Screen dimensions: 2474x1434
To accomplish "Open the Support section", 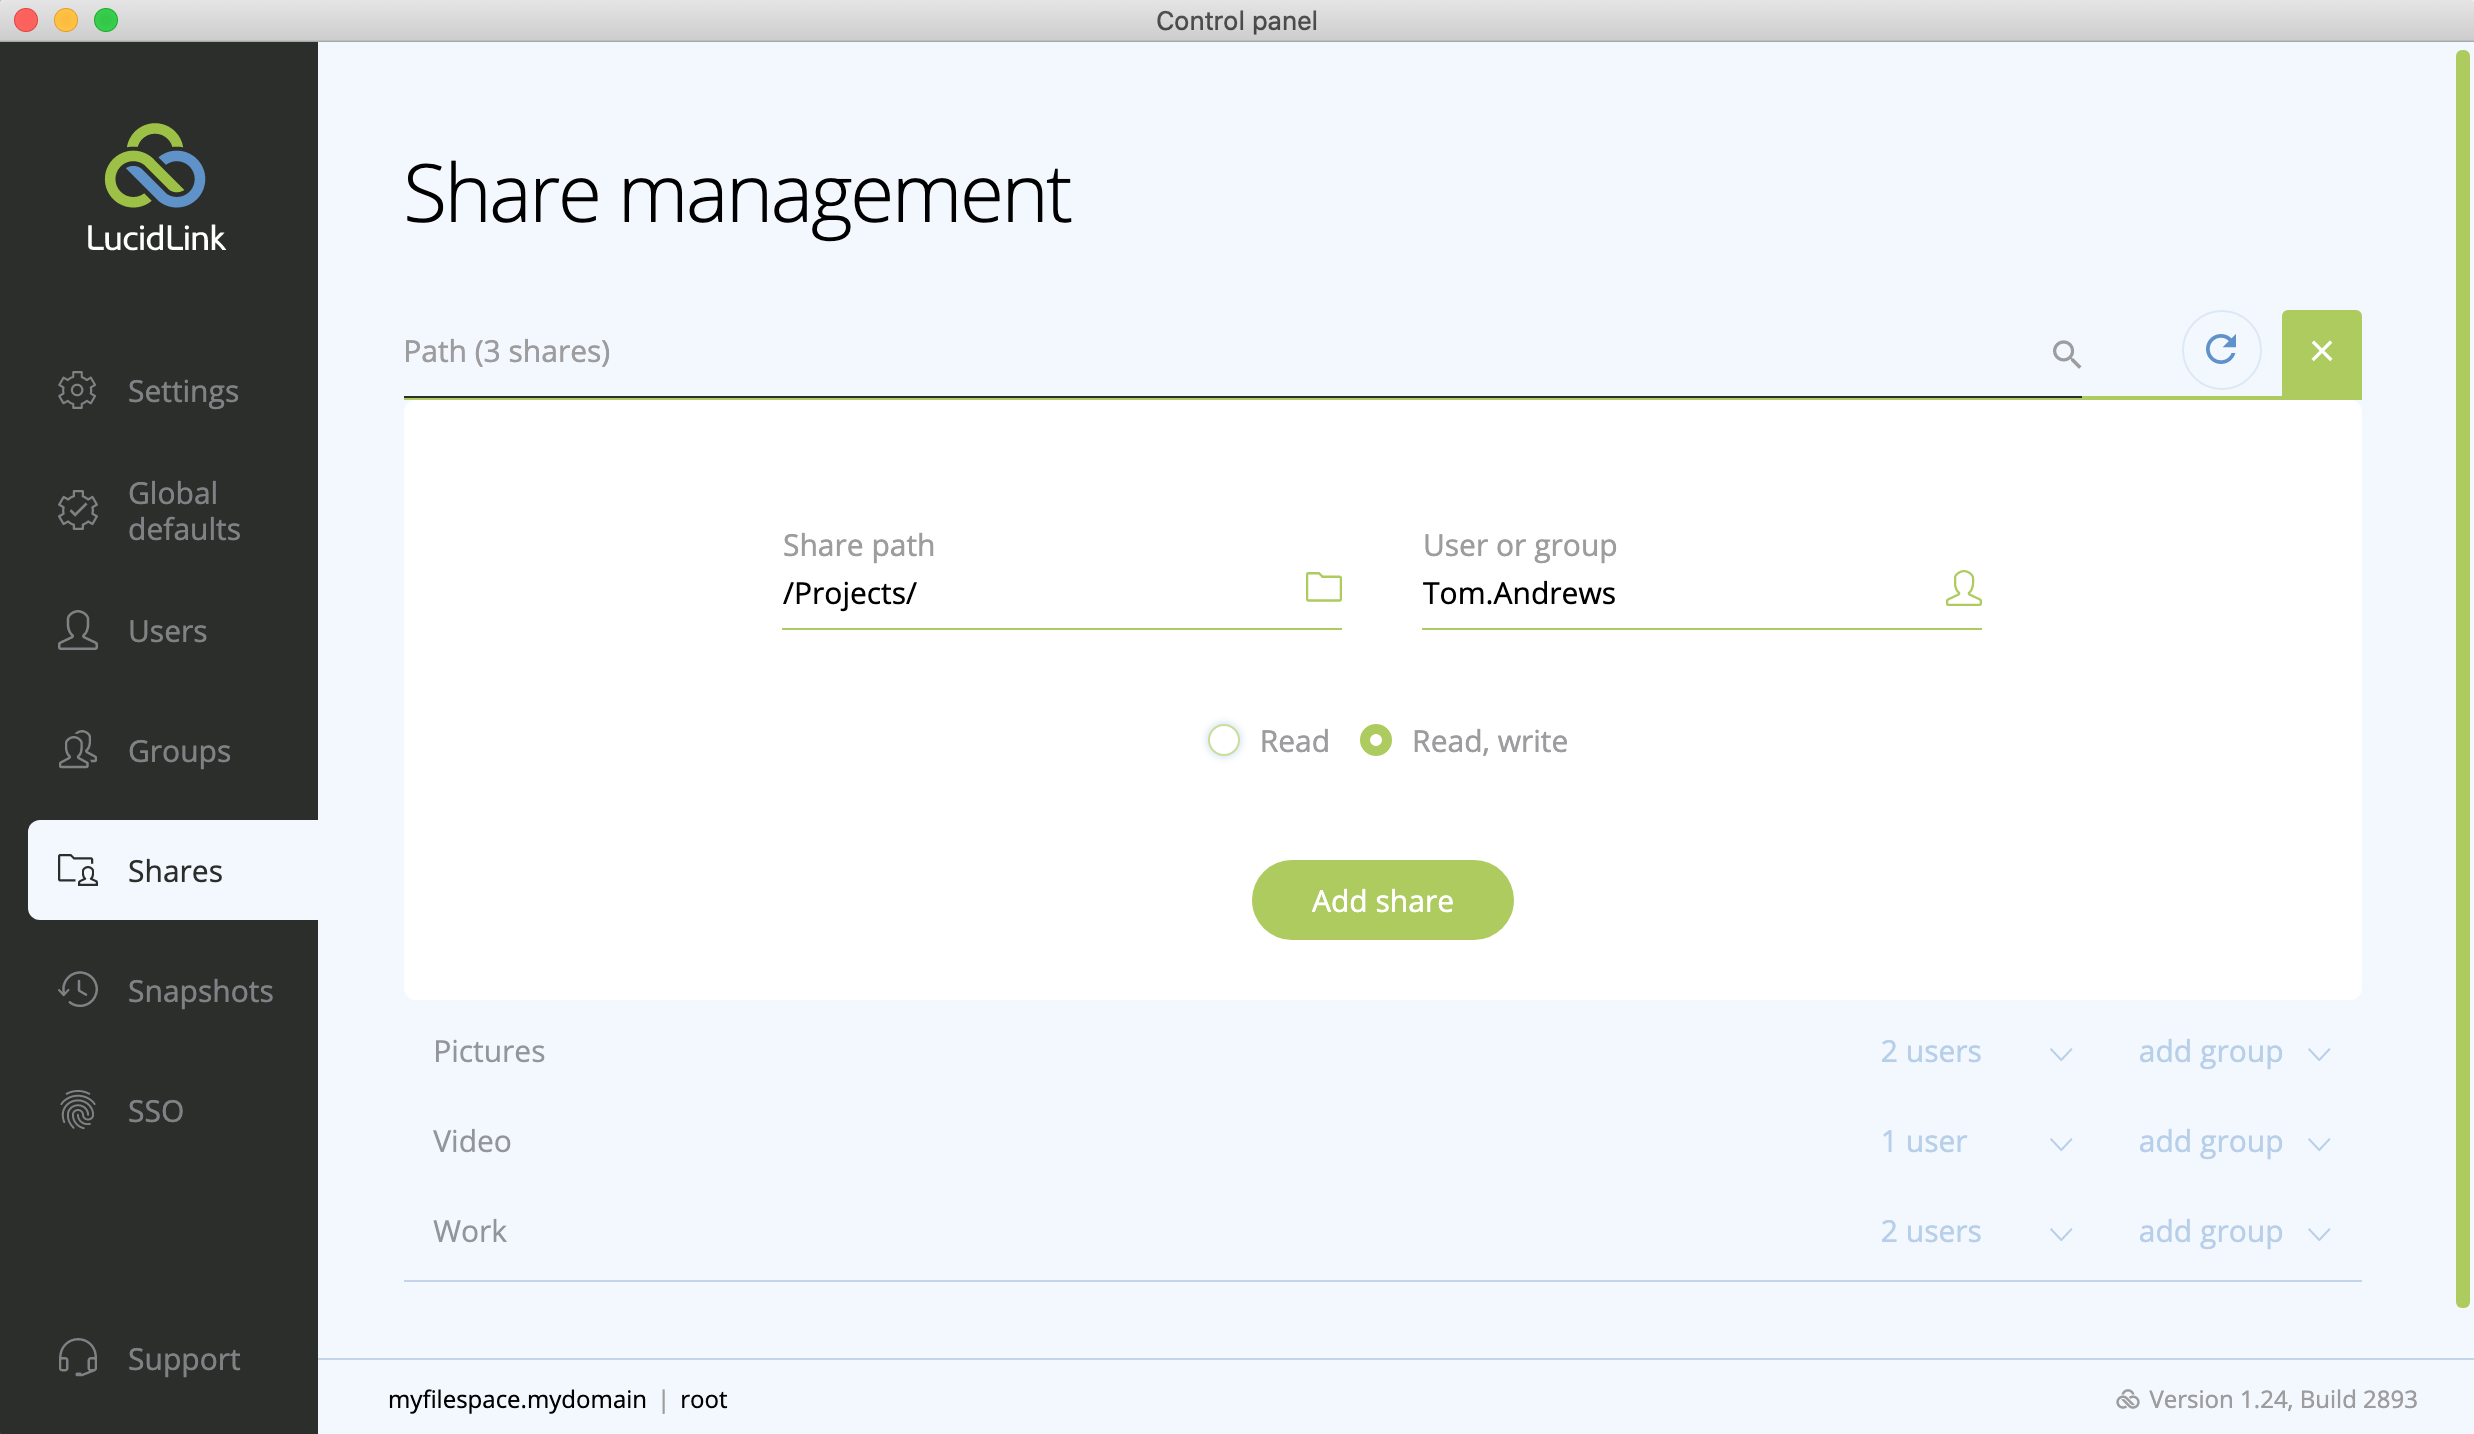I will coord(77,1358).
